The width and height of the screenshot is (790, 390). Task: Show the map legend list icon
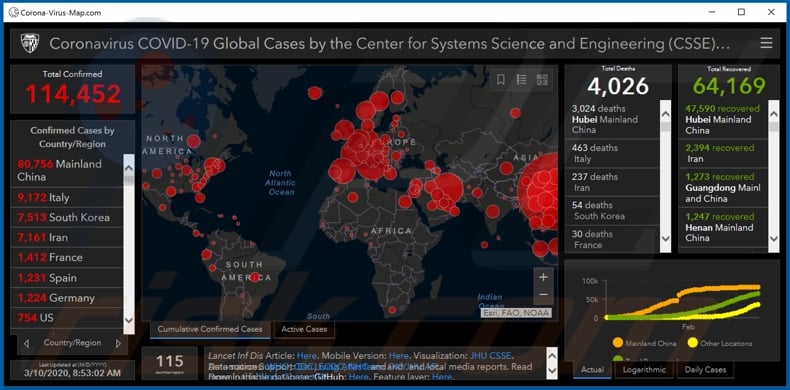click(521, 80)
